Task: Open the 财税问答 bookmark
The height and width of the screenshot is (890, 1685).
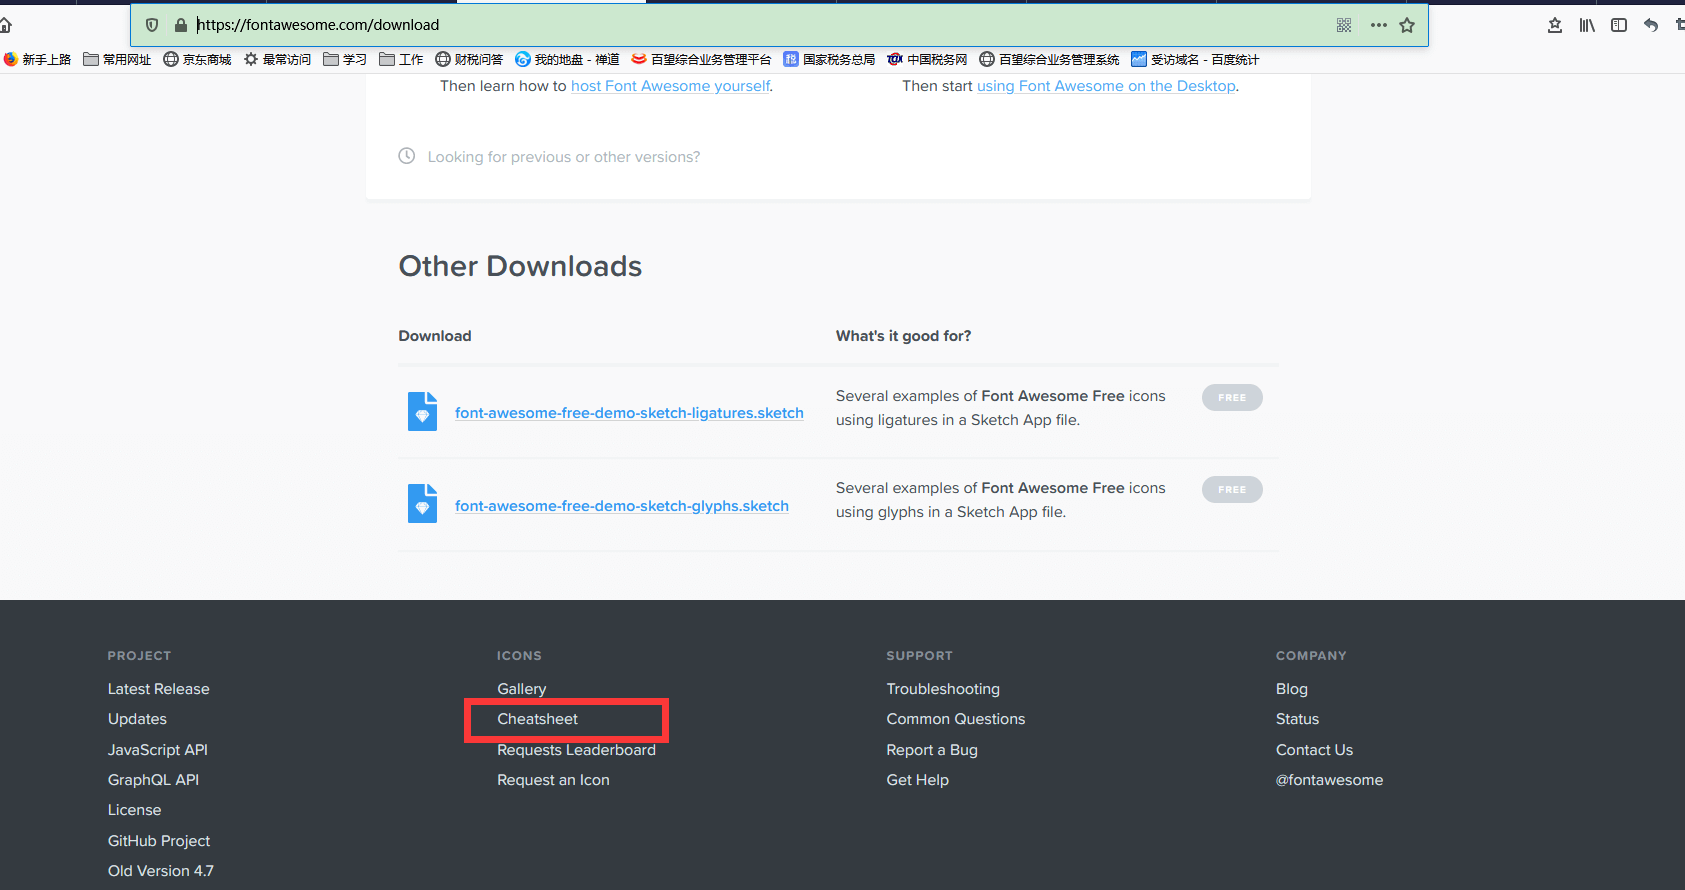Action: tap(469, 59)
